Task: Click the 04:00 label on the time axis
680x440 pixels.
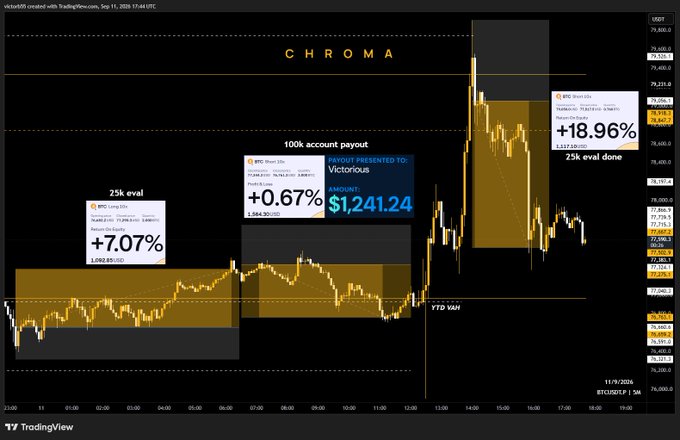Action: pos(164,408)
